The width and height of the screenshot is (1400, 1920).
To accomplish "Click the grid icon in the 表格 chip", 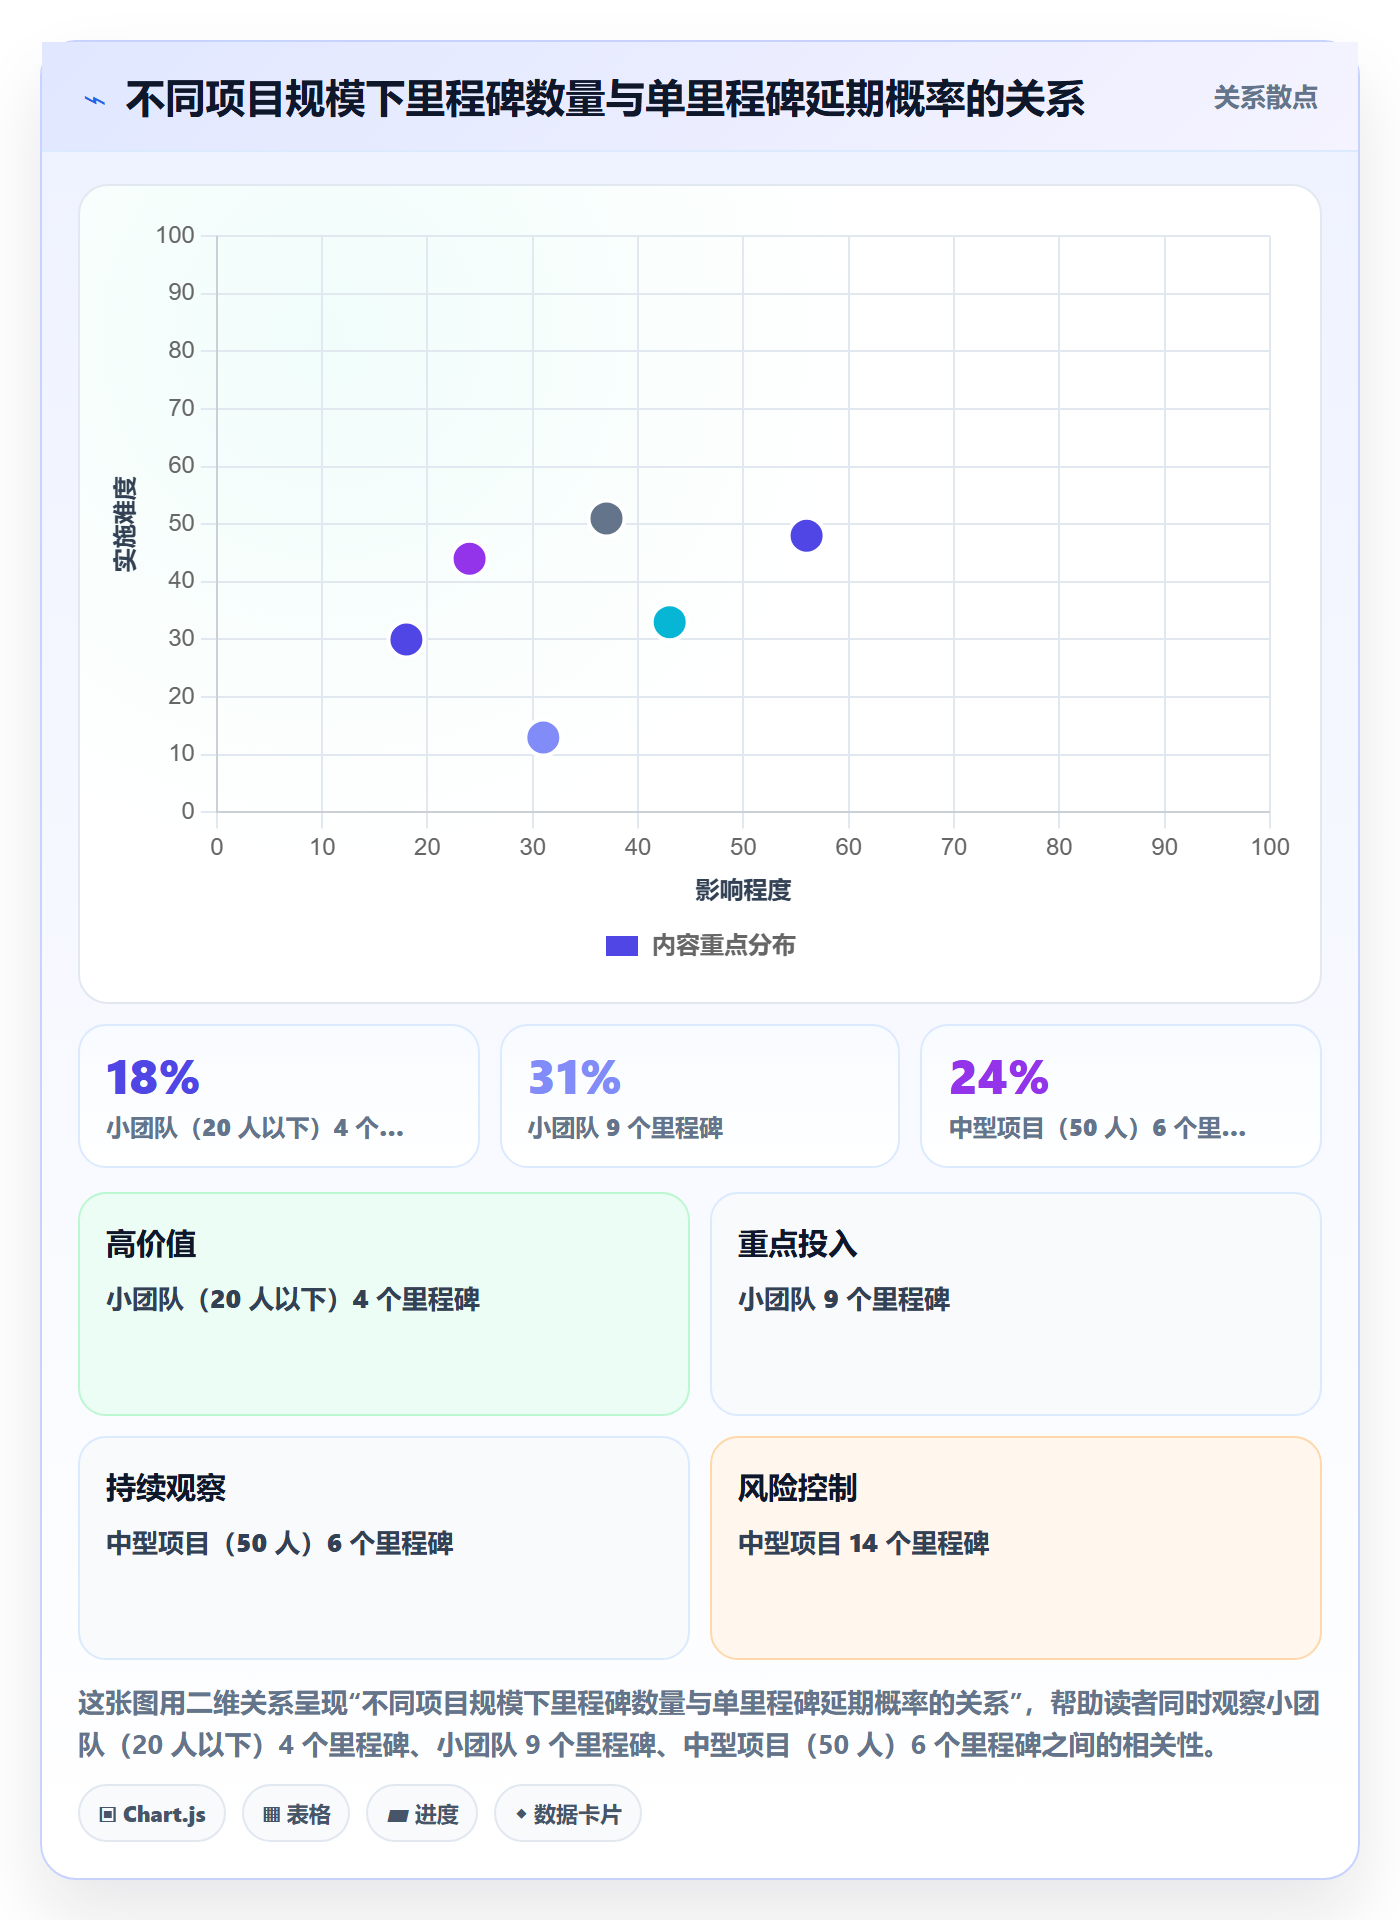I will coord(271,1815).
